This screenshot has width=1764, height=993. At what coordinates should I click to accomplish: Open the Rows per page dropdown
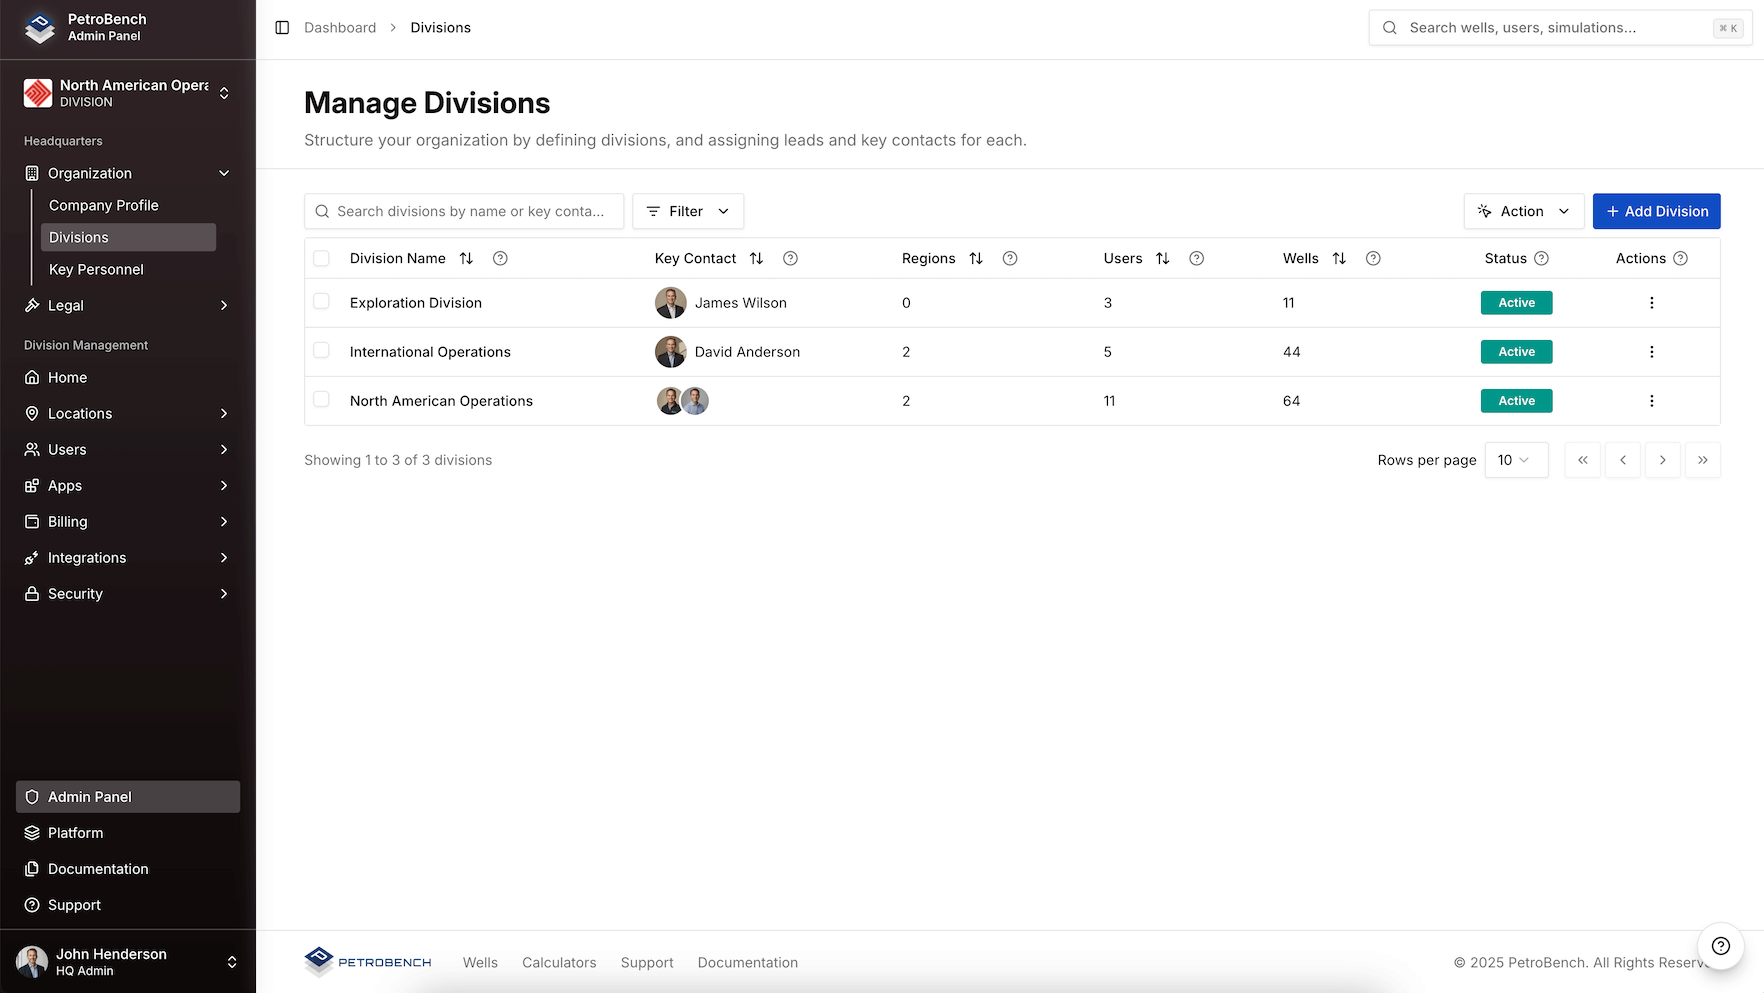pyautogui.click(x=1516, y=460)
